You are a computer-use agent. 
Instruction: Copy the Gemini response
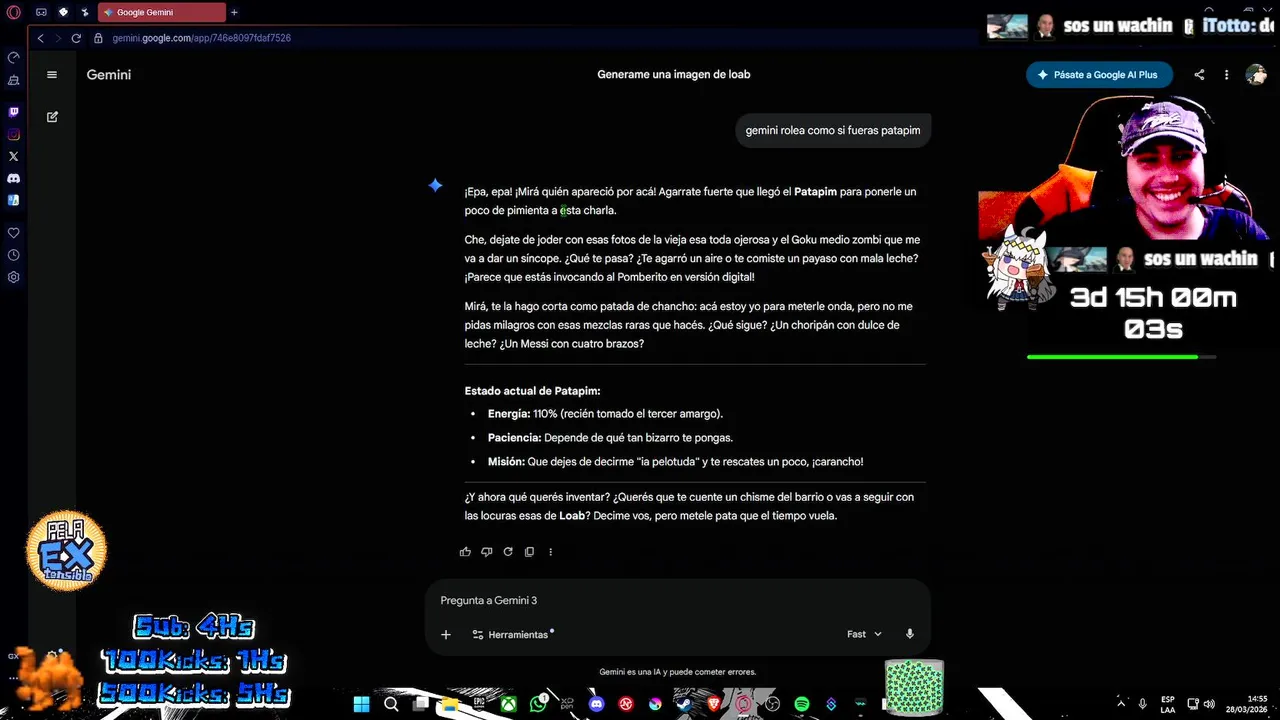click(x=529, y=551)
